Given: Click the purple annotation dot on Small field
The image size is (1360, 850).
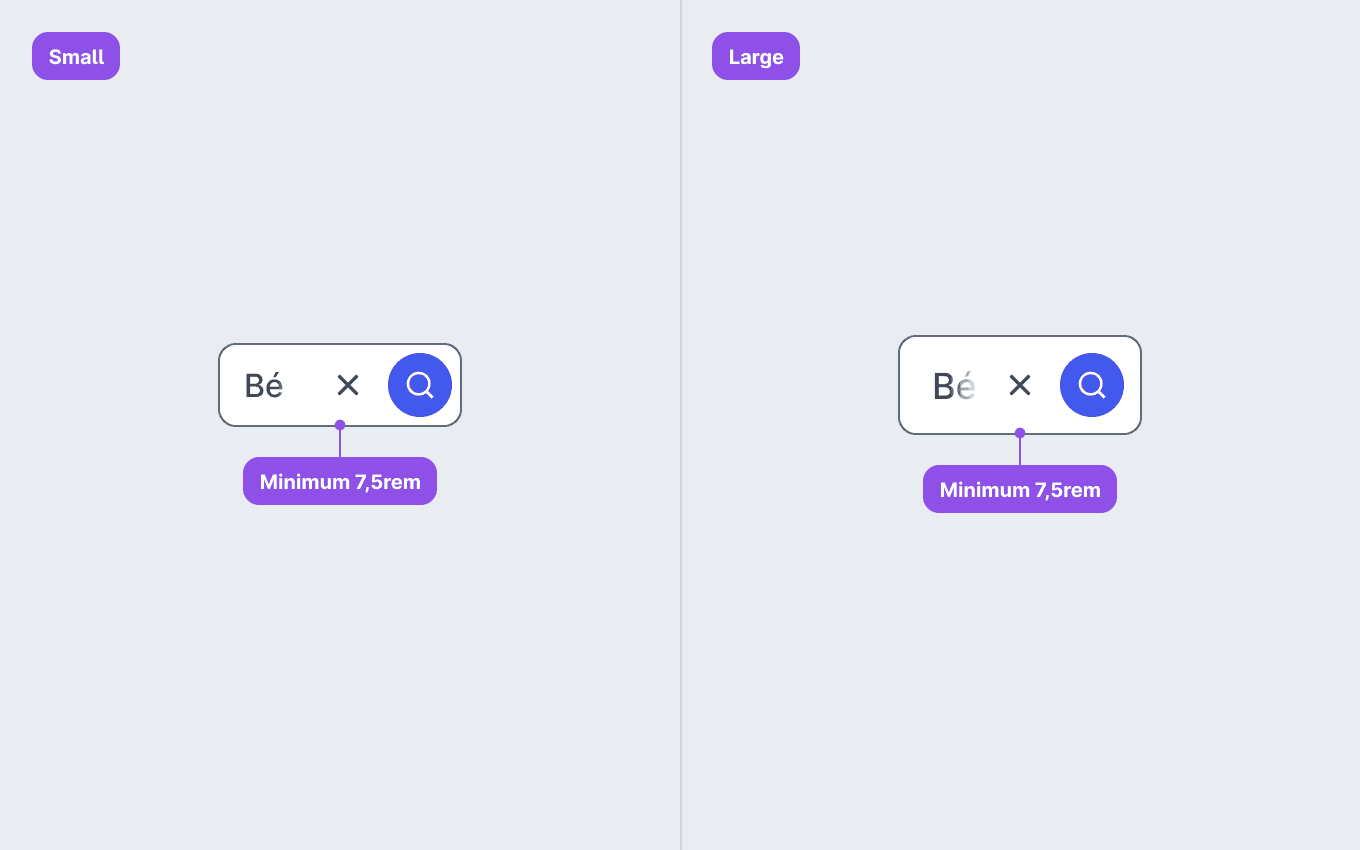Looking at the screenshot, I should [x=340, y=425].
